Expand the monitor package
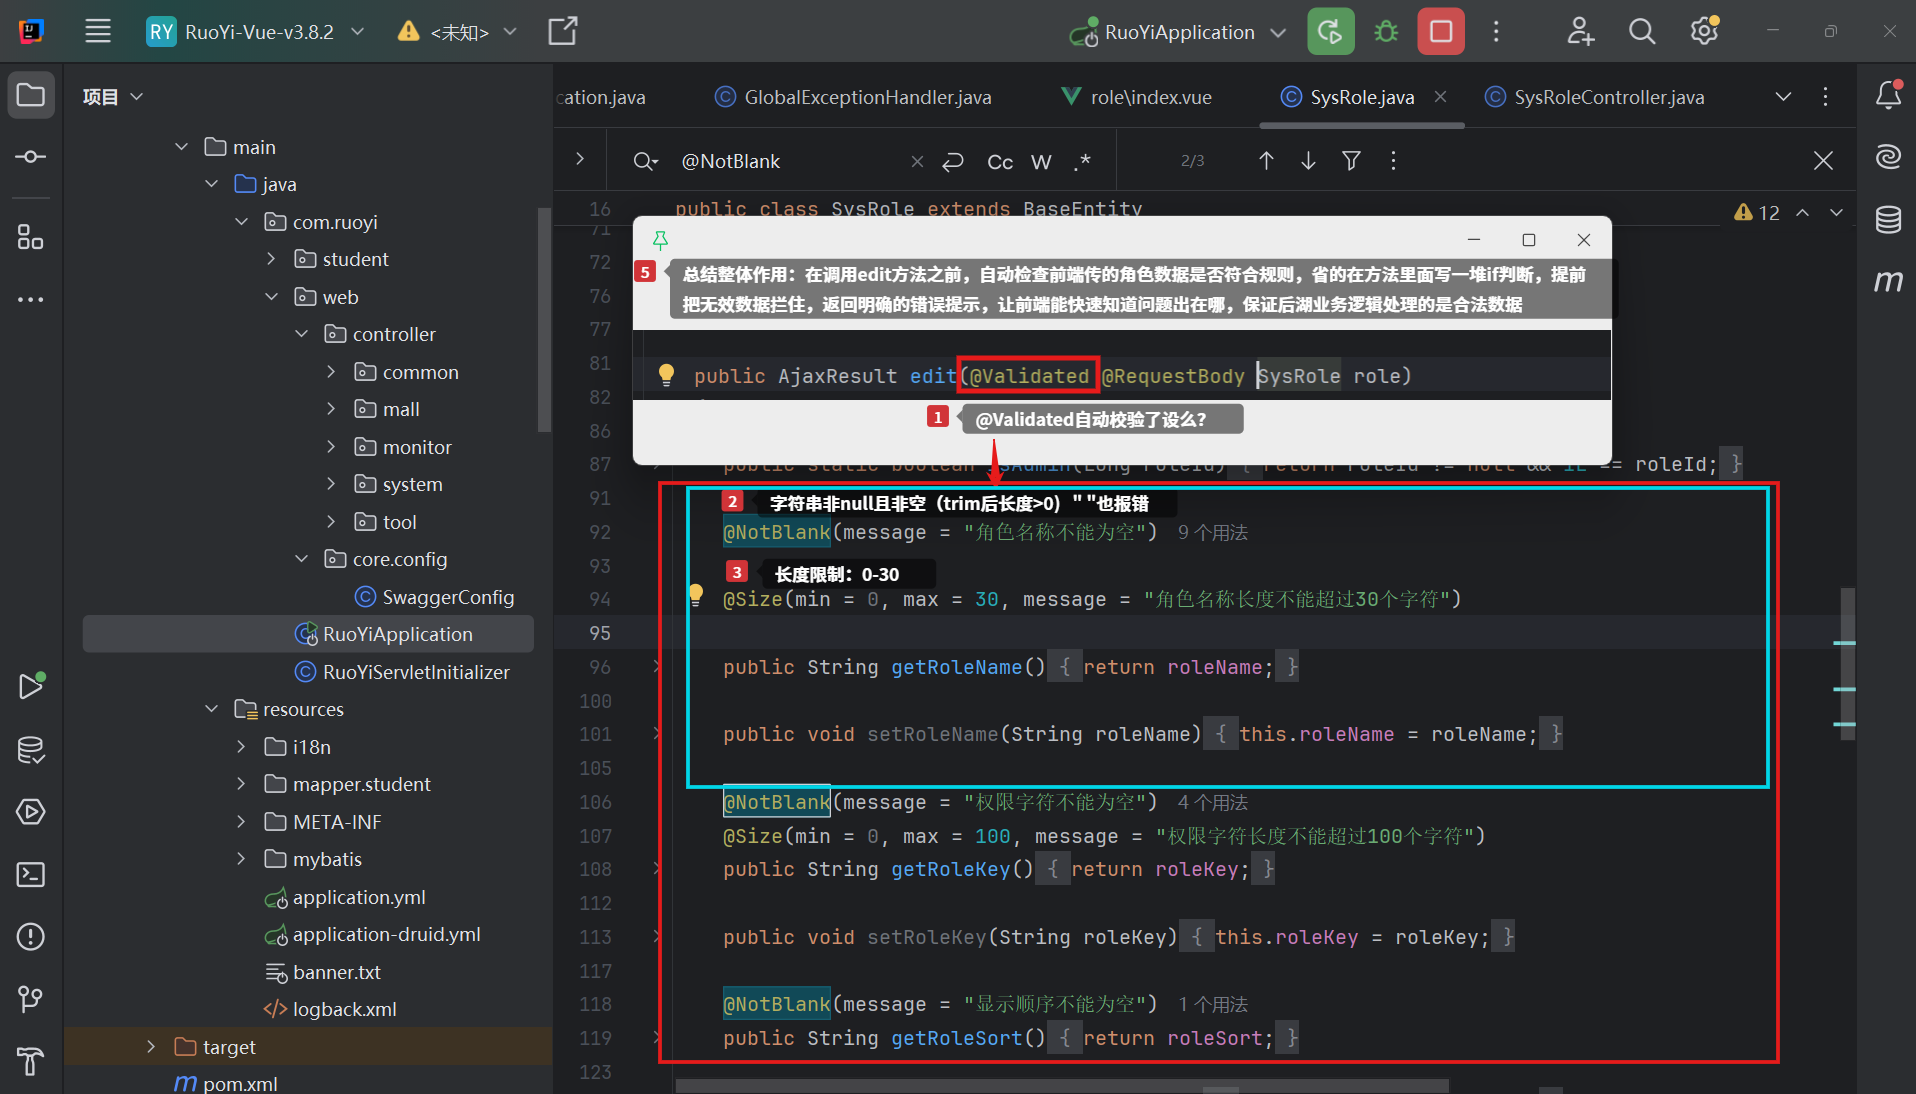Screen dimensions: 1916x1094 tap(331, 447)
